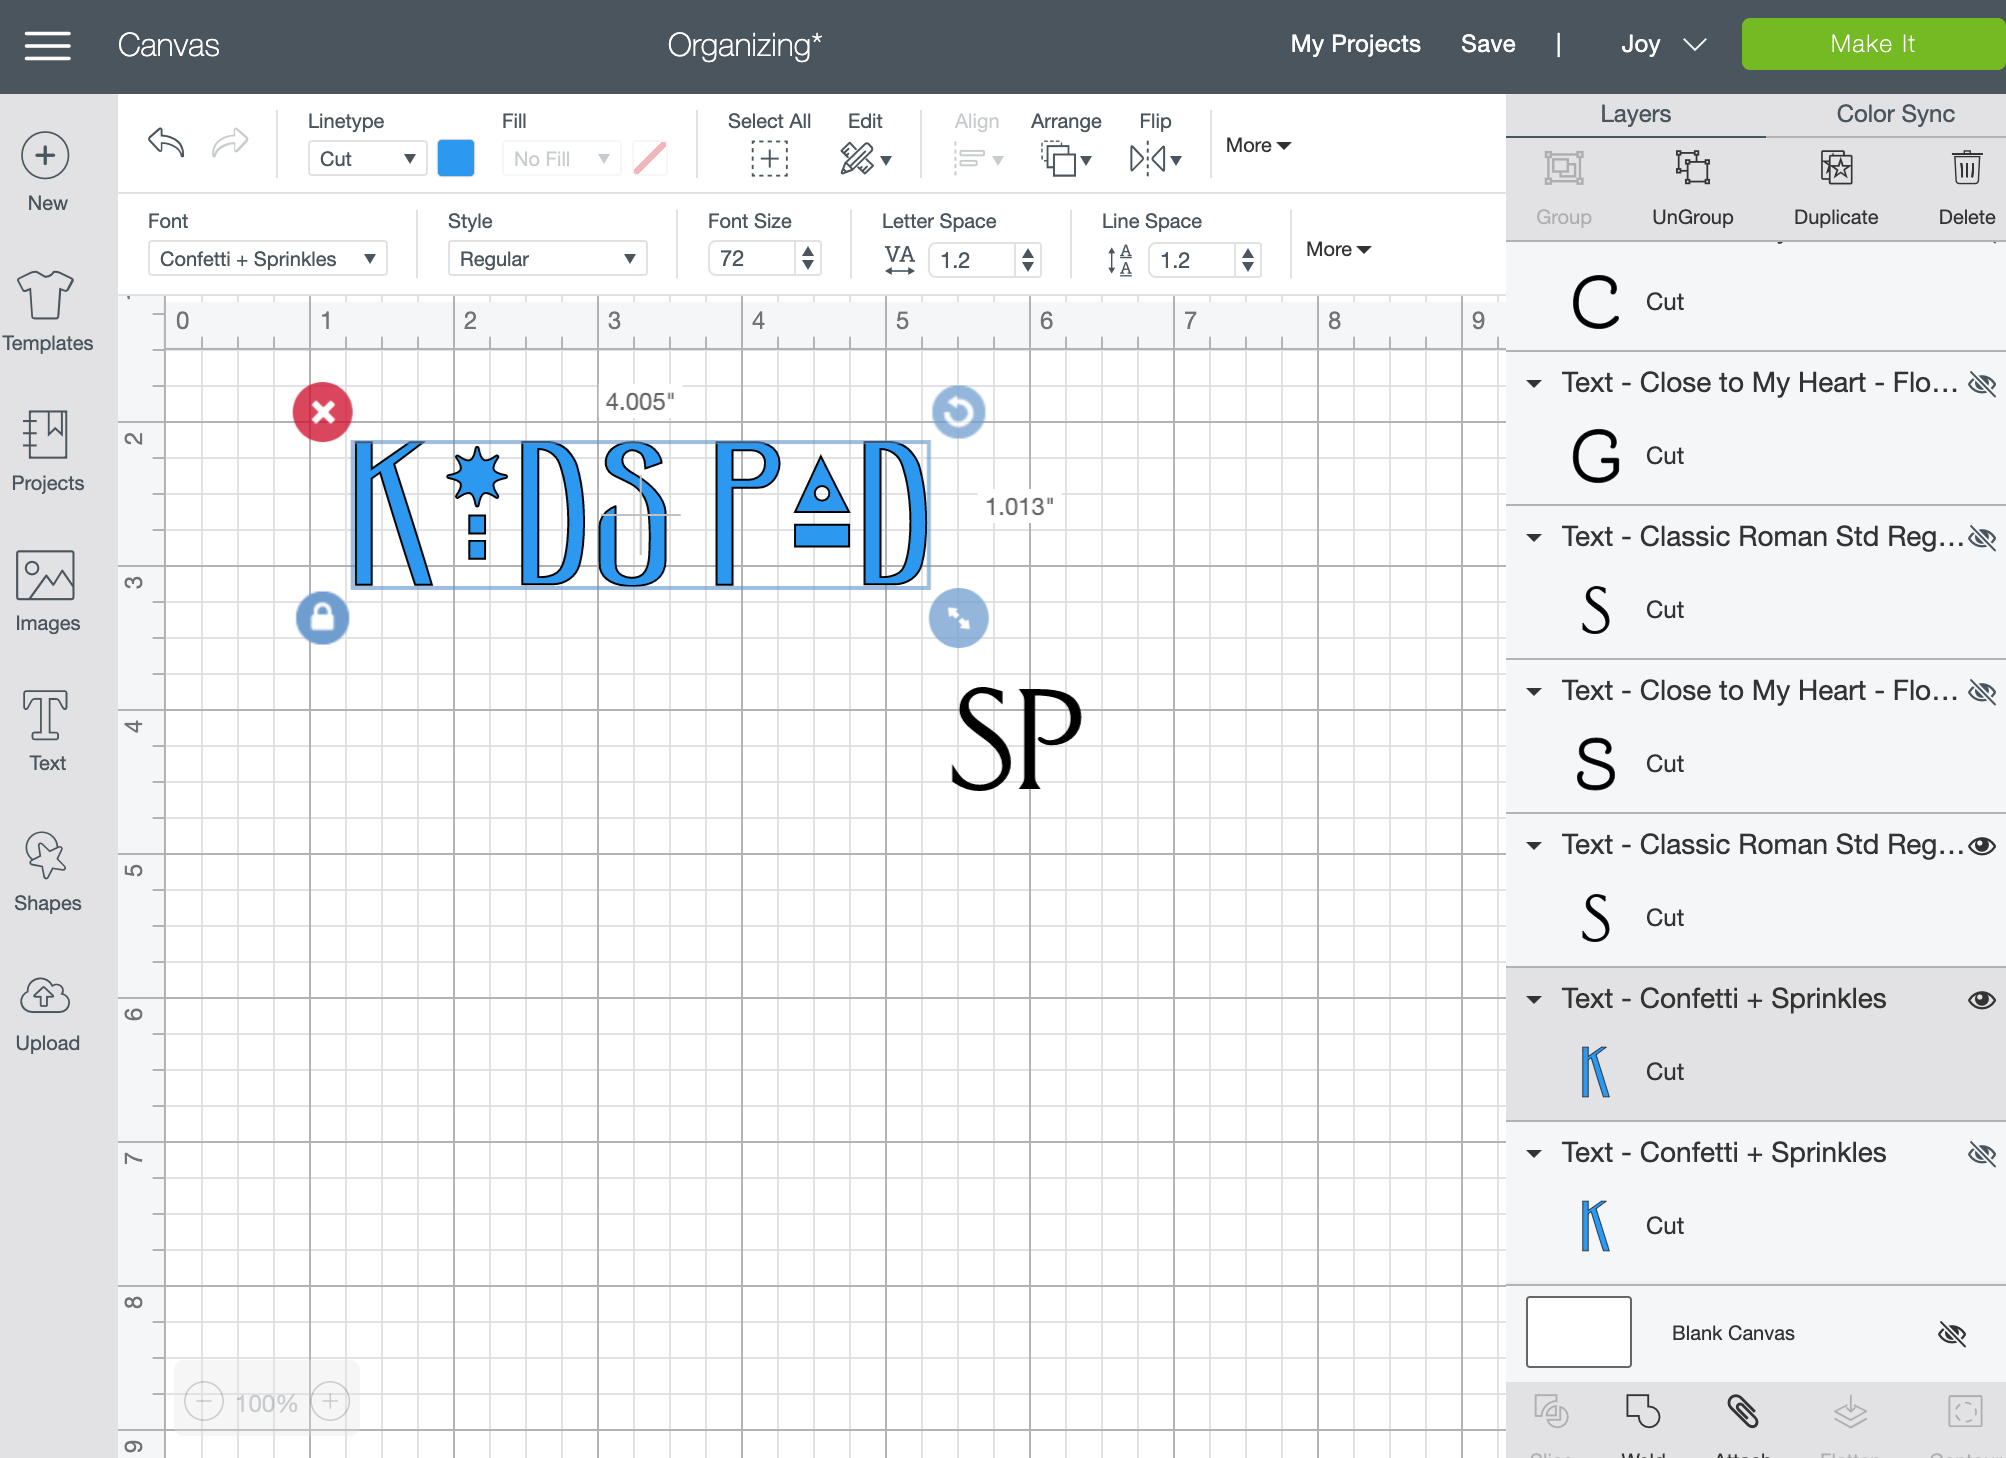Click the Font Size input field

click(752, 259)
